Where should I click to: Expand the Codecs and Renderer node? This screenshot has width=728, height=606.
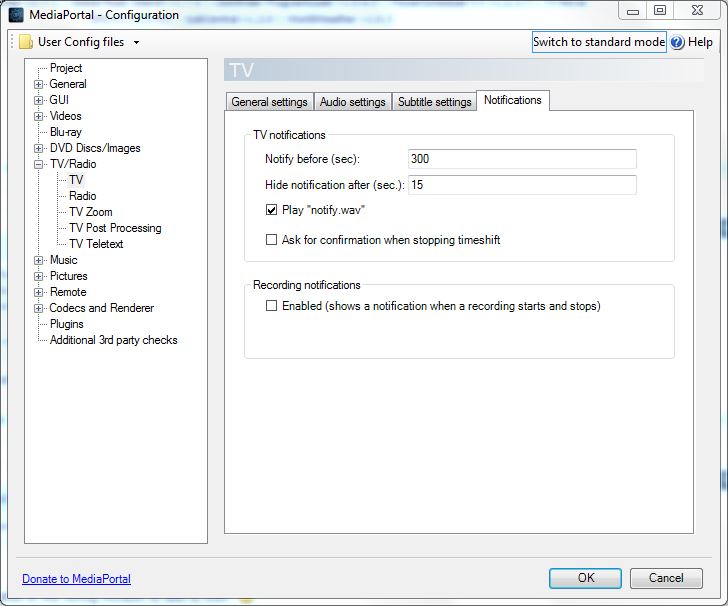click(x=39, y=308)
